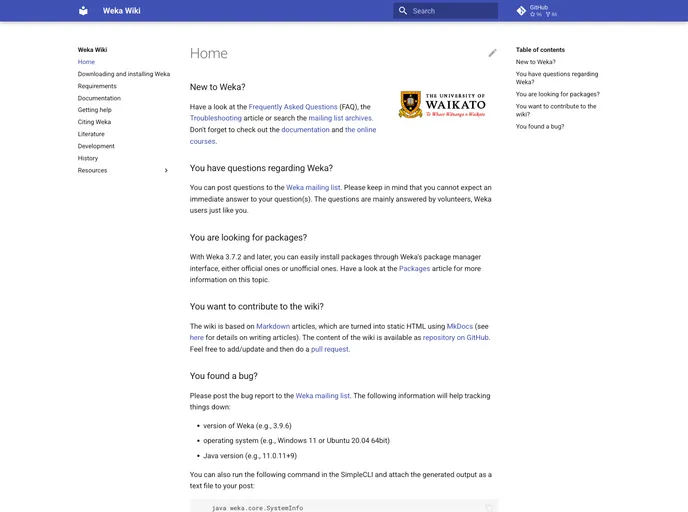Open Weka mailing list link in bug section
This screenshot has width=688, height=512.
point(322,395)
